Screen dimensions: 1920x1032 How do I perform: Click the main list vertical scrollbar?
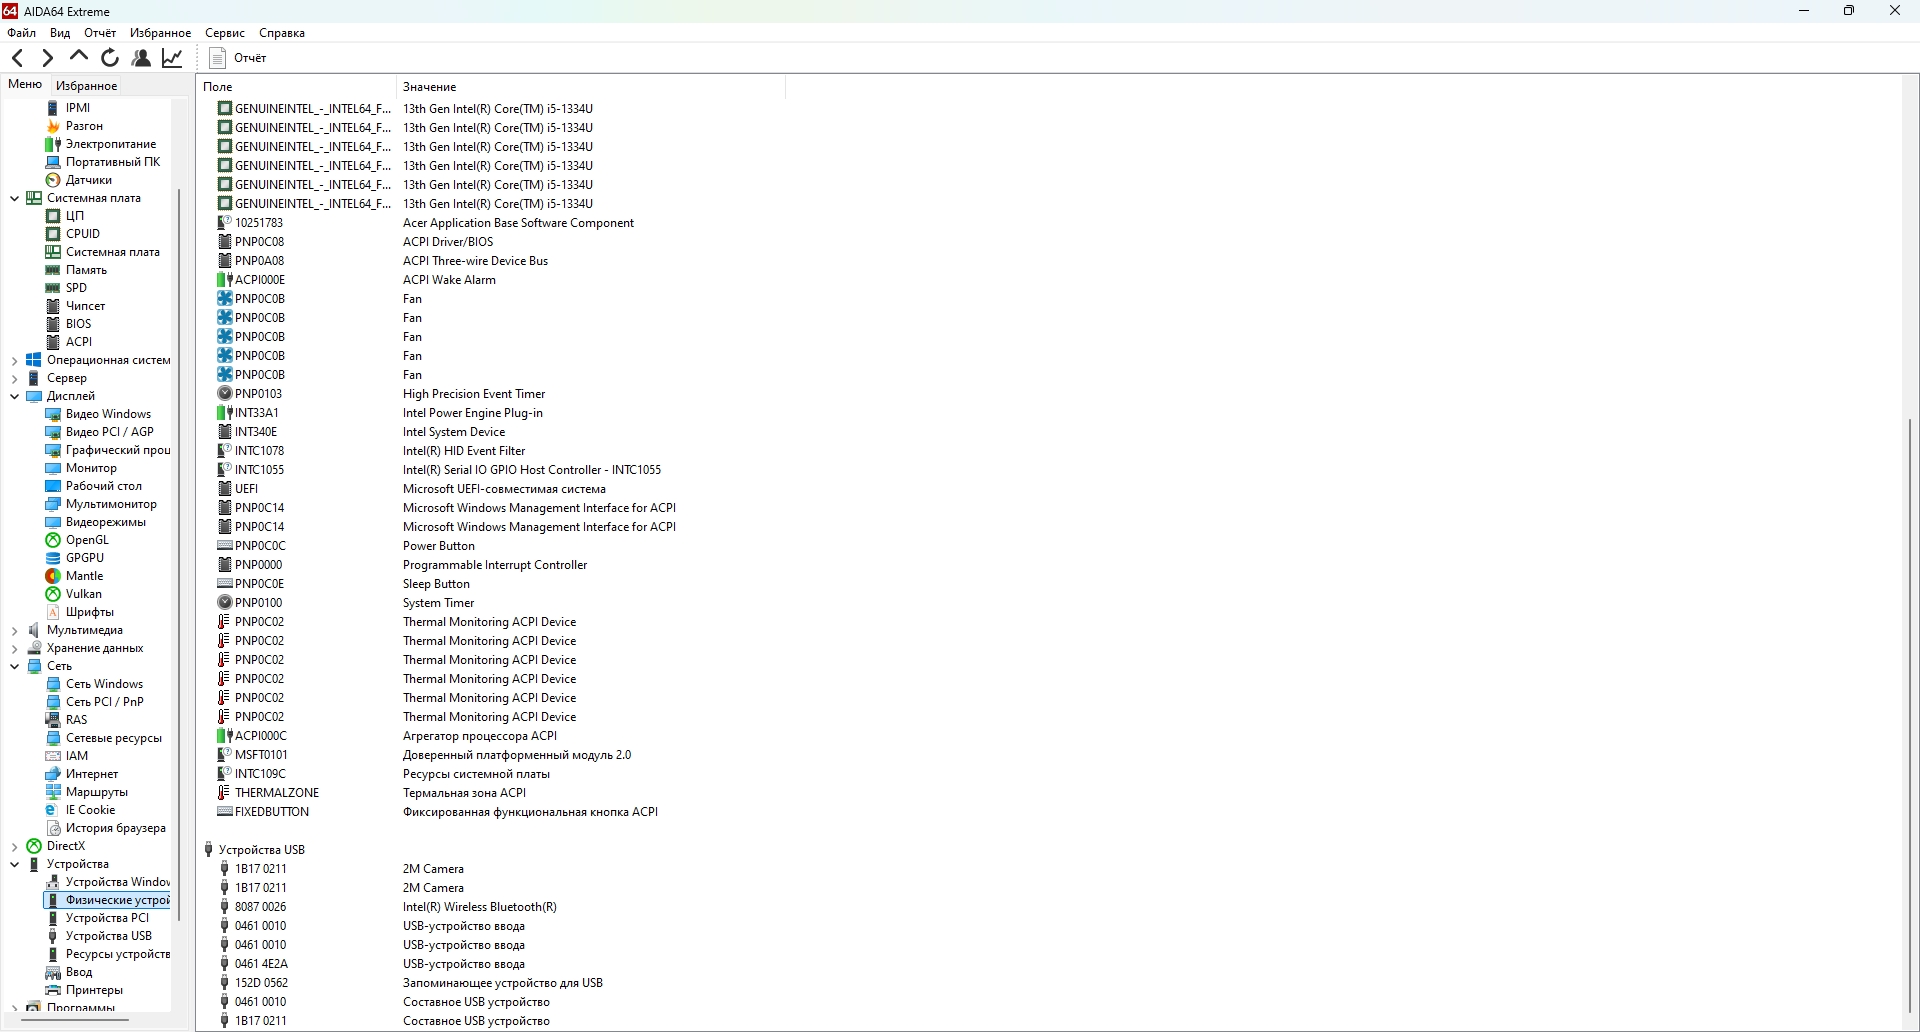(1910, 715)
